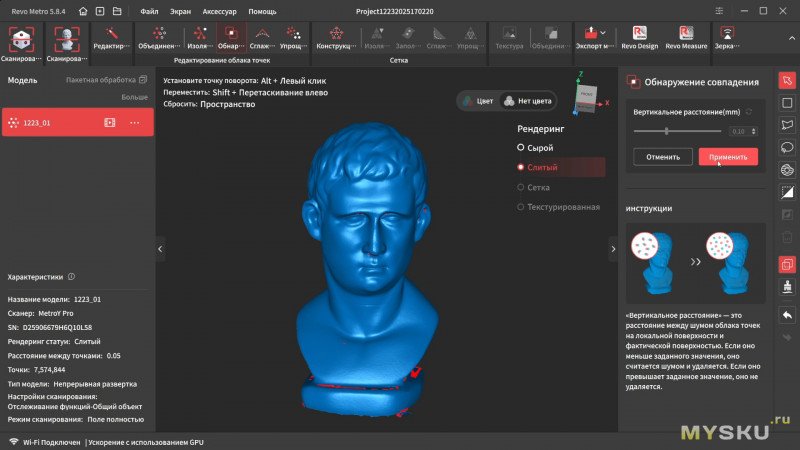Click the vertical distance slider handle
Screen dimensions: 800x450
click(x=665, y=131)
